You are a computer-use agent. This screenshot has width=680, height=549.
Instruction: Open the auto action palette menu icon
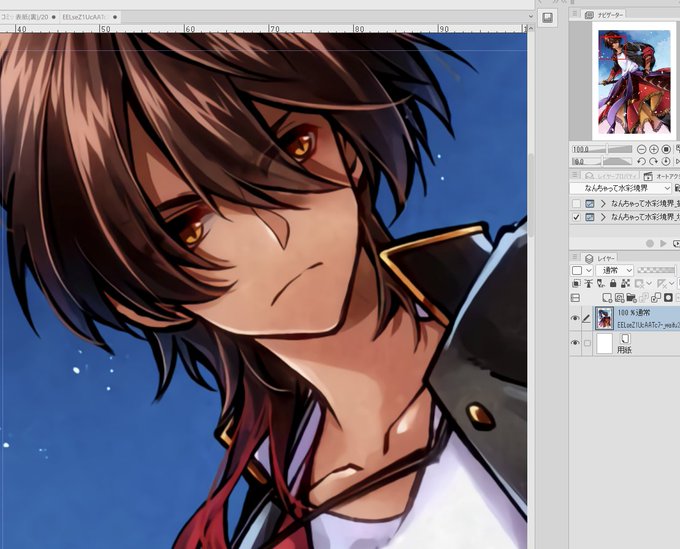tap(575, 175)
